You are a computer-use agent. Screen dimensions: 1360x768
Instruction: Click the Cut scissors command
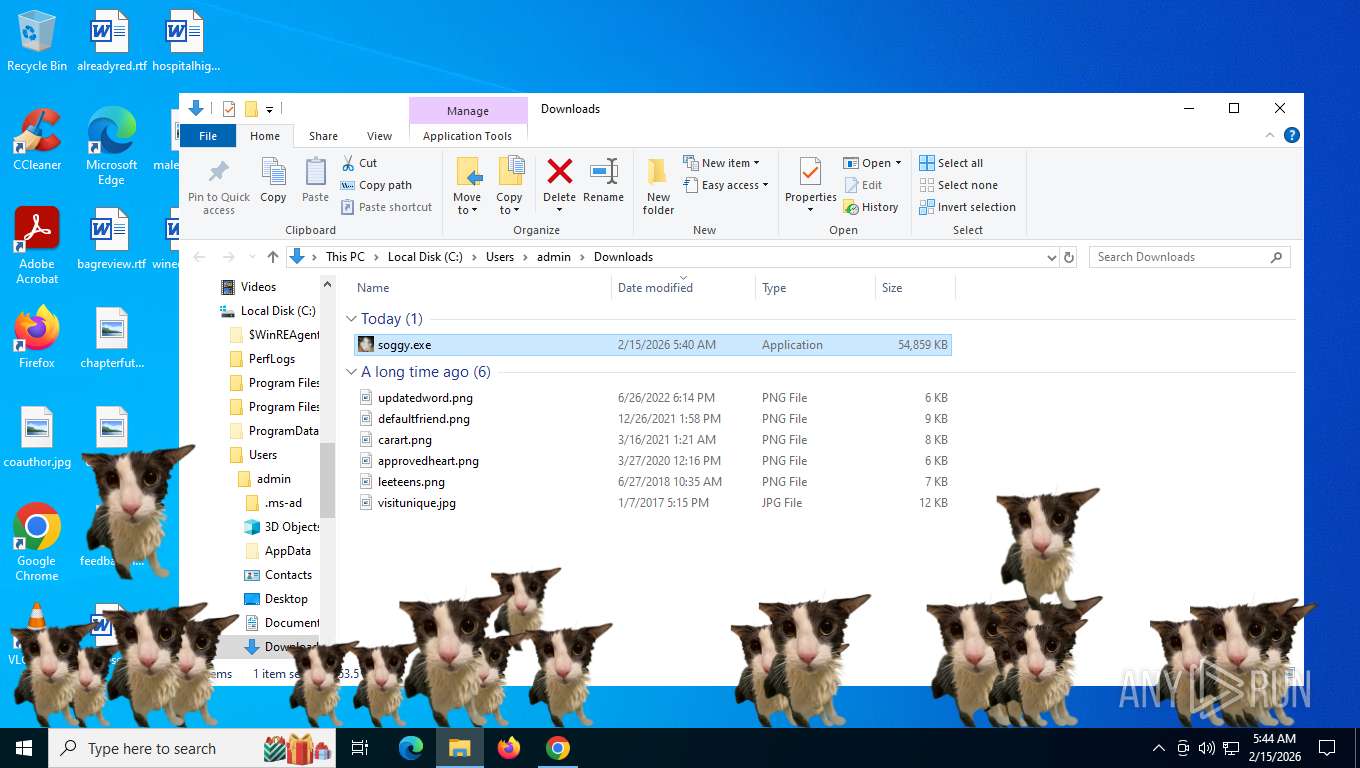(359, 163)
